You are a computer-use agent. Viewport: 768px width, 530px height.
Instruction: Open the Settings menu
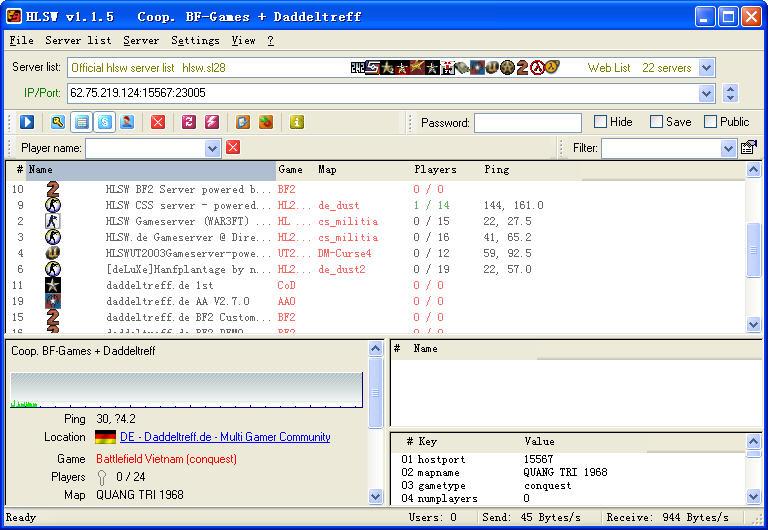click(195, 41)
